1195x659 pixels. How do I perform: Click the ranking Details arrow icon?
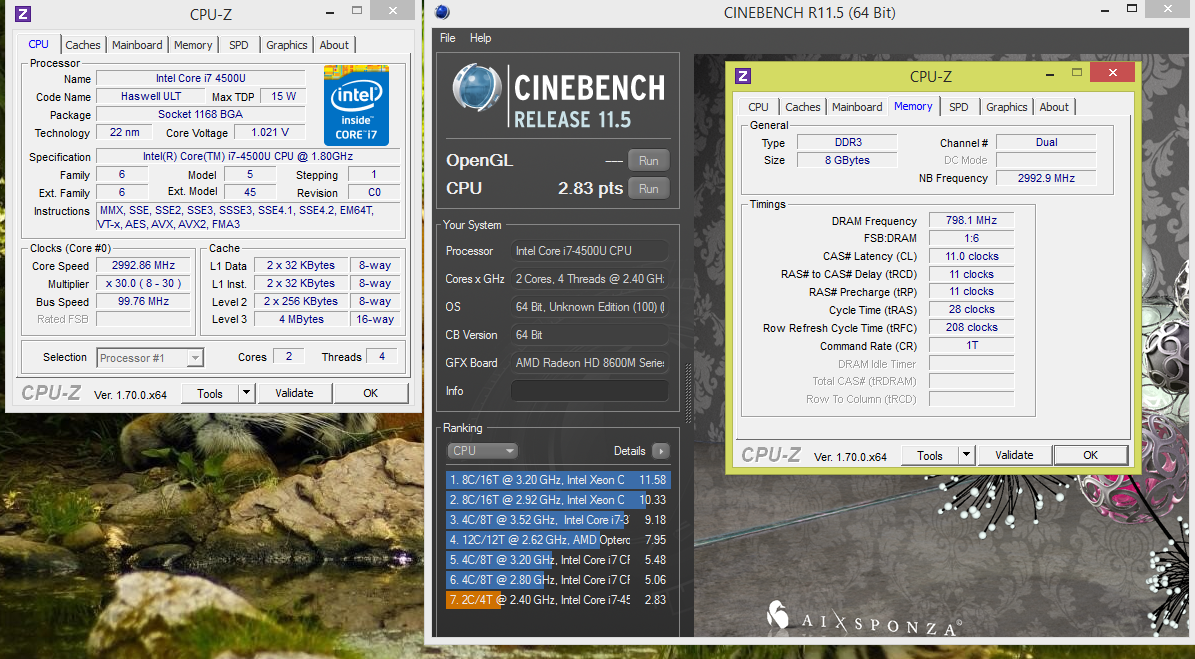pos(661,451)
